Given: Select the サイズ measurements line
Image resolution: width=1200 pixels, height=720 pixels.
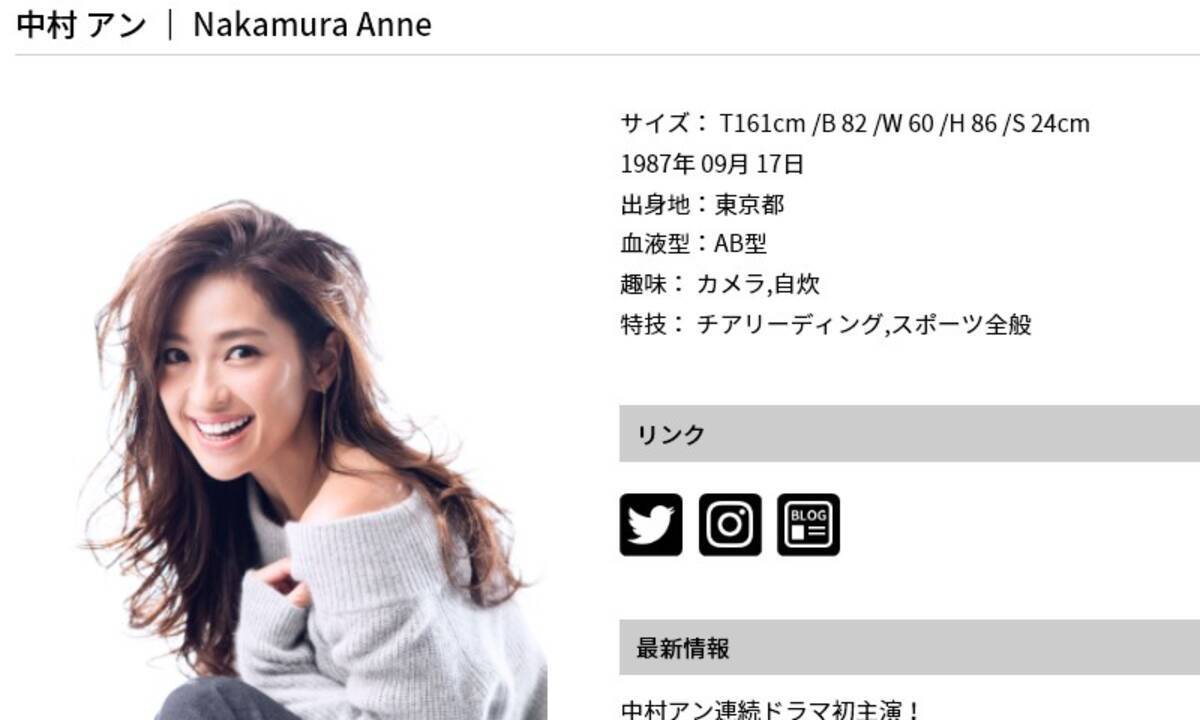Looking at the screenshot, I should click(855, 123).
